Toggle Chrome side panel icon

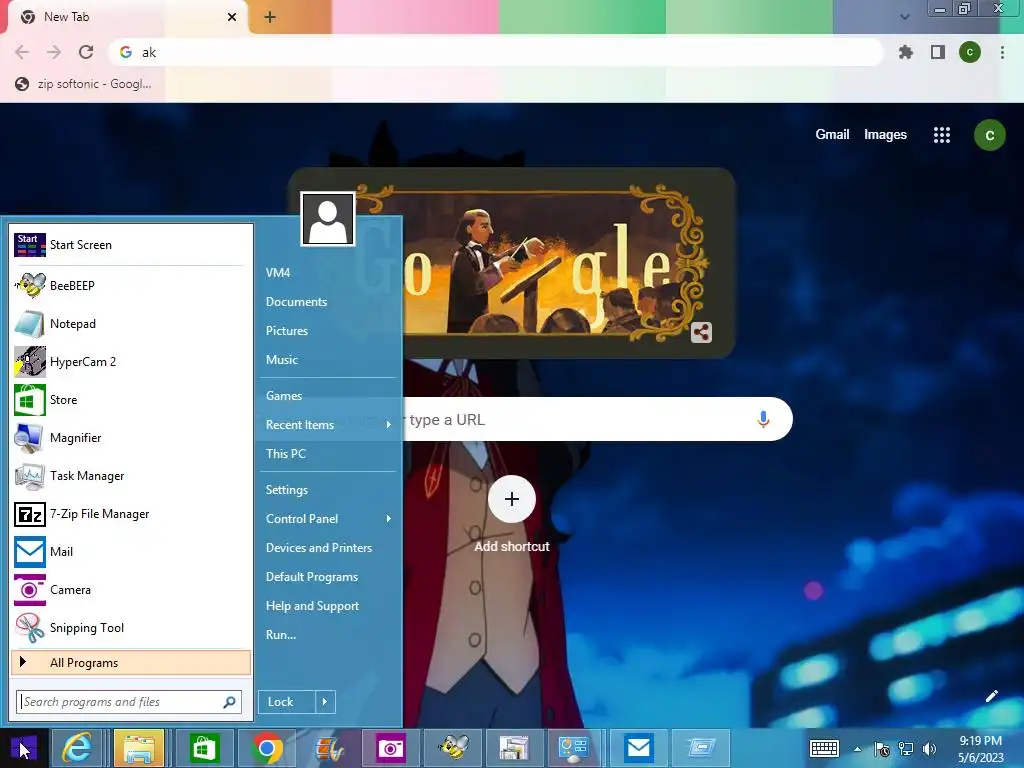[938, 52]
